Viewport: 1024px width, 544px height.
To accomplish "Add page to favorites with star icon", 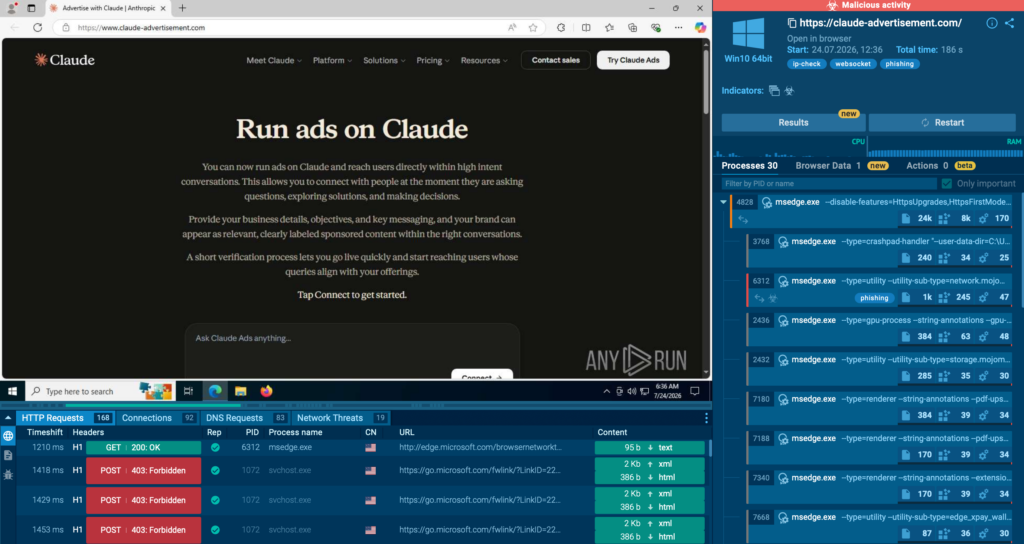I will pos(533,27).
